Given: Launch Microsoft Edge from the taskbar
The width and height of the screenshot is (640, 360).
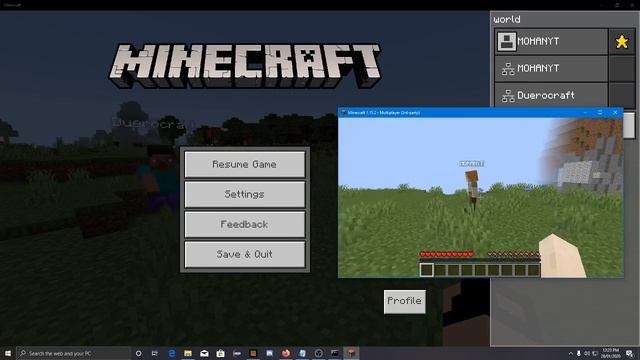Looking at the screenshot, I should click(171, 353).
